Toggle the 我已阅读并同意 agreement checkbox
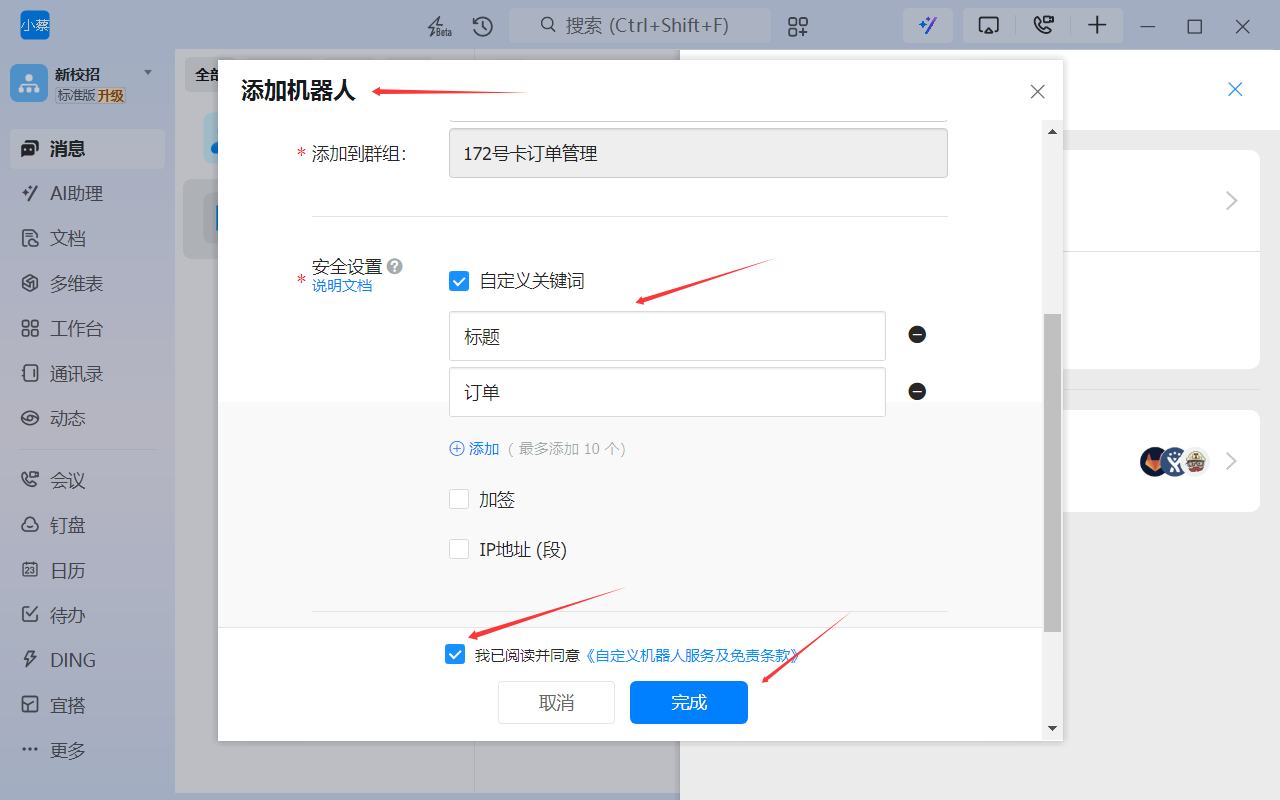This screenshot has width=1280, height=800. (x=455, y=655)
